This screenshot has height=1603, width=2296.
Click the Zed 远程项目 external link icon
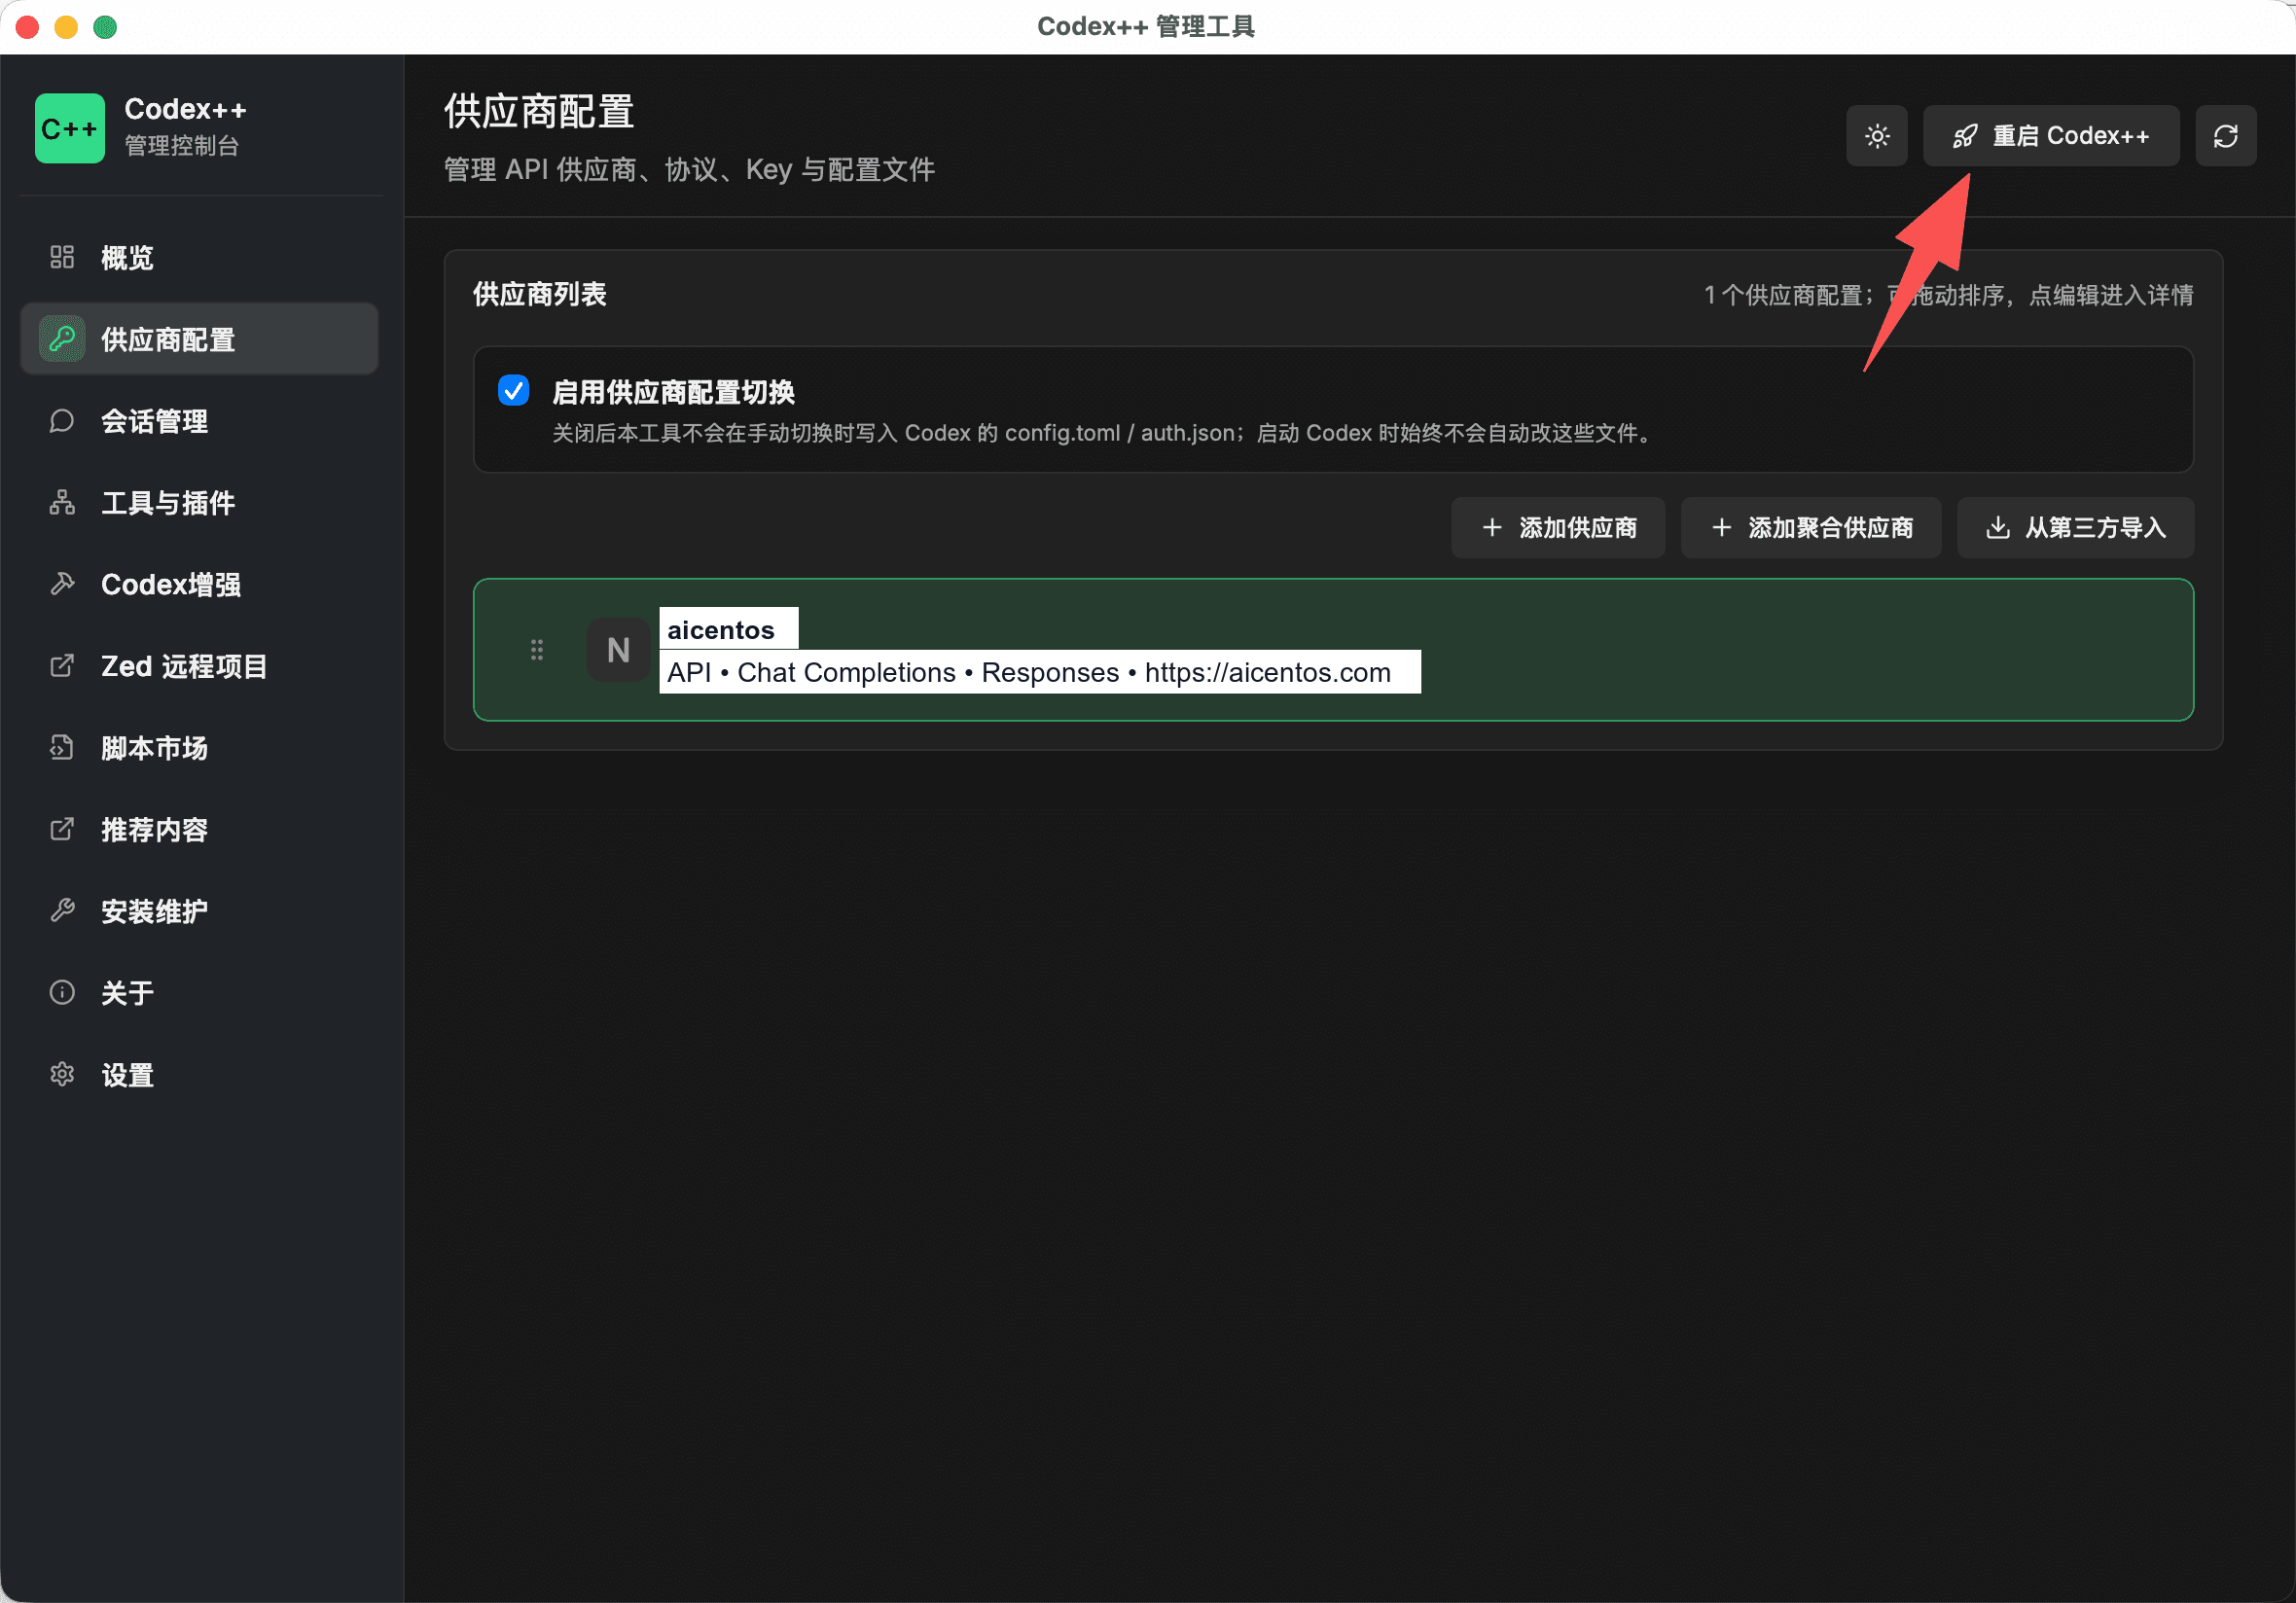point(62,666)
